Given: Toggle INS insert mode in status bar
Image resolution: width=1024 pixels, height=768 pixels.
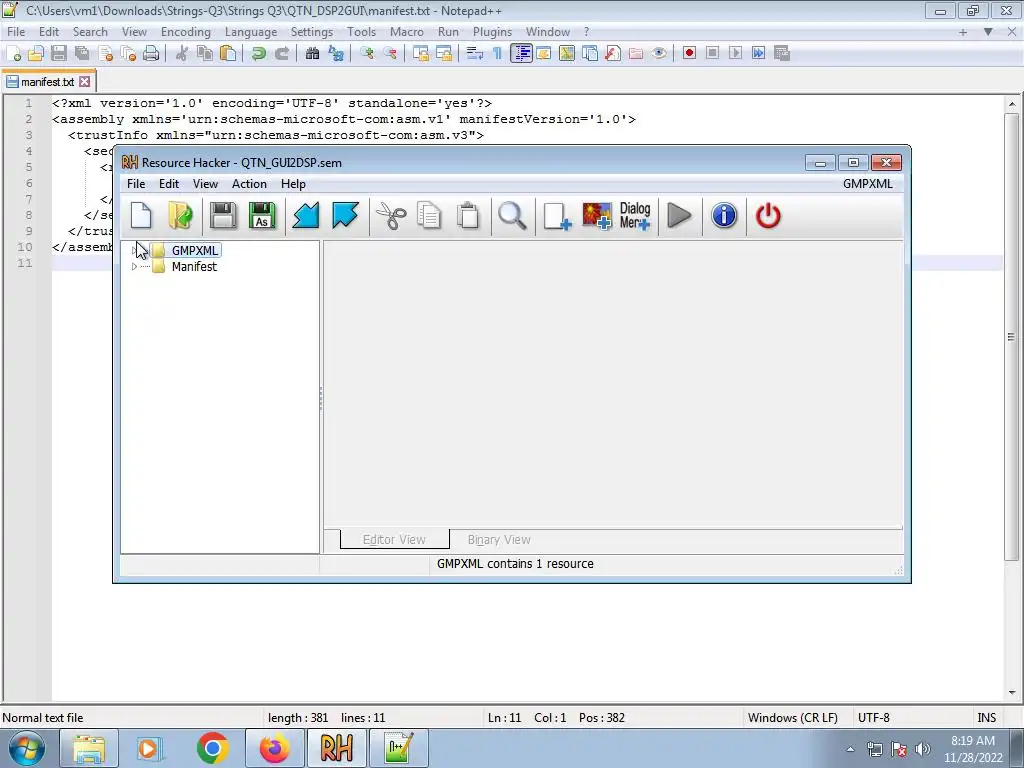Looking at the screenshot, I should pos(986,718).
